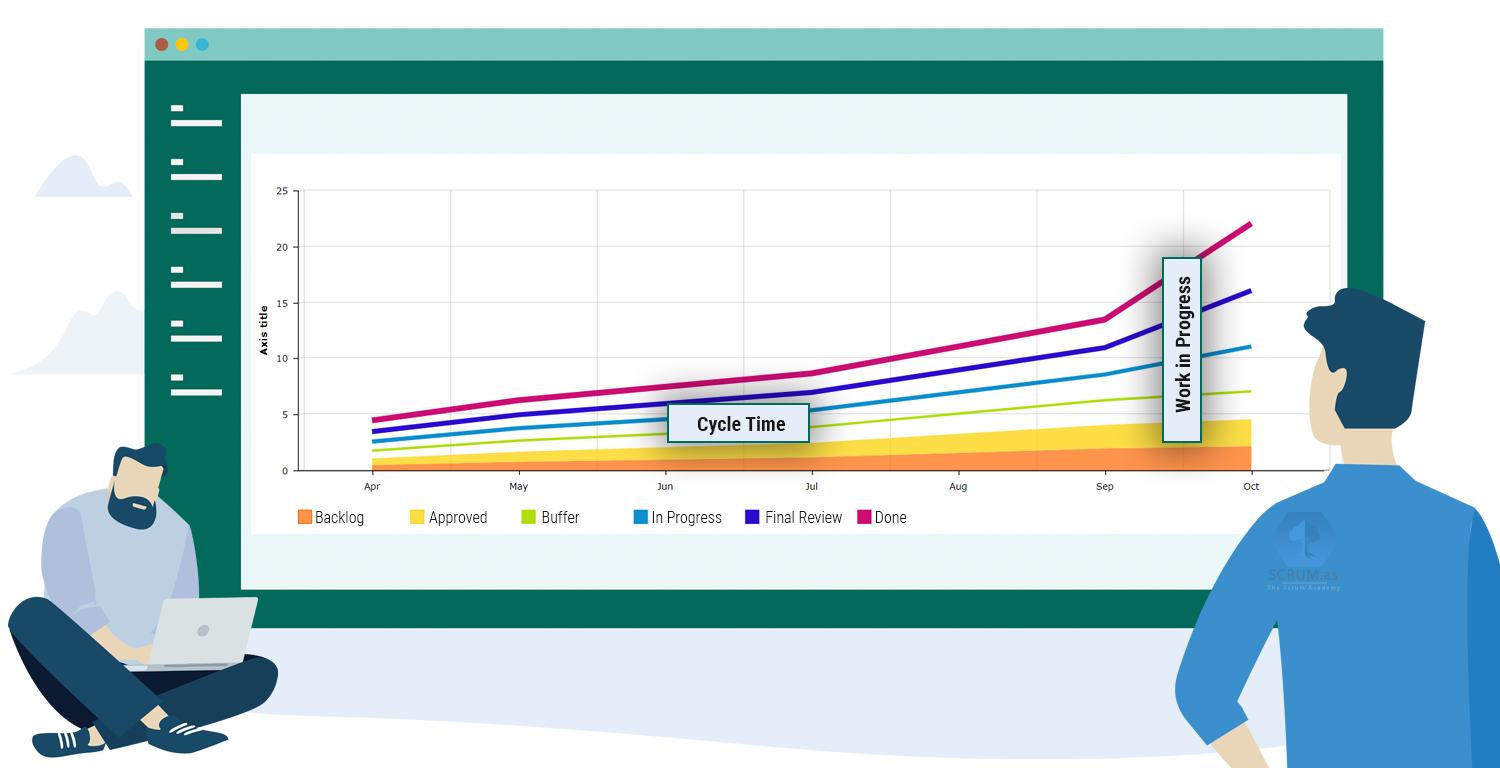Click the second sidebar menu item
The image size is (1500, 768).
point(196,170)
